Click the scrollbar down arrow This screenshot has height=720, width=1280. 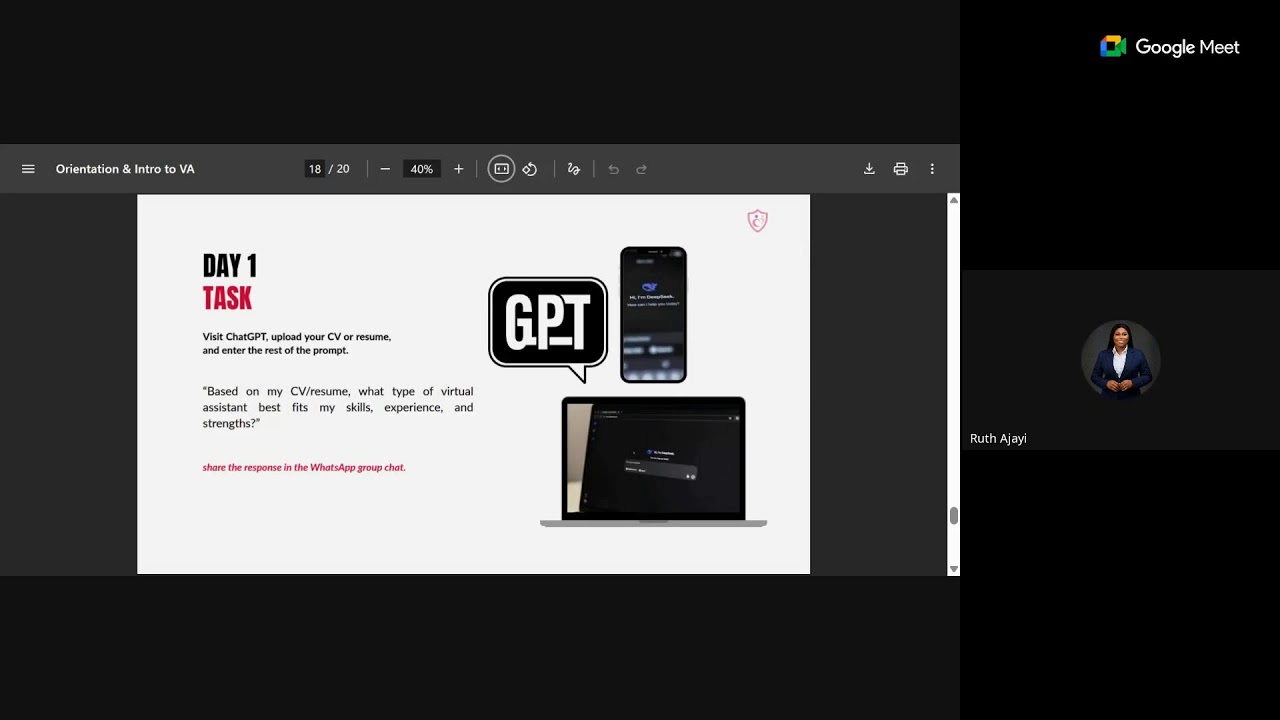coord(954,569)
